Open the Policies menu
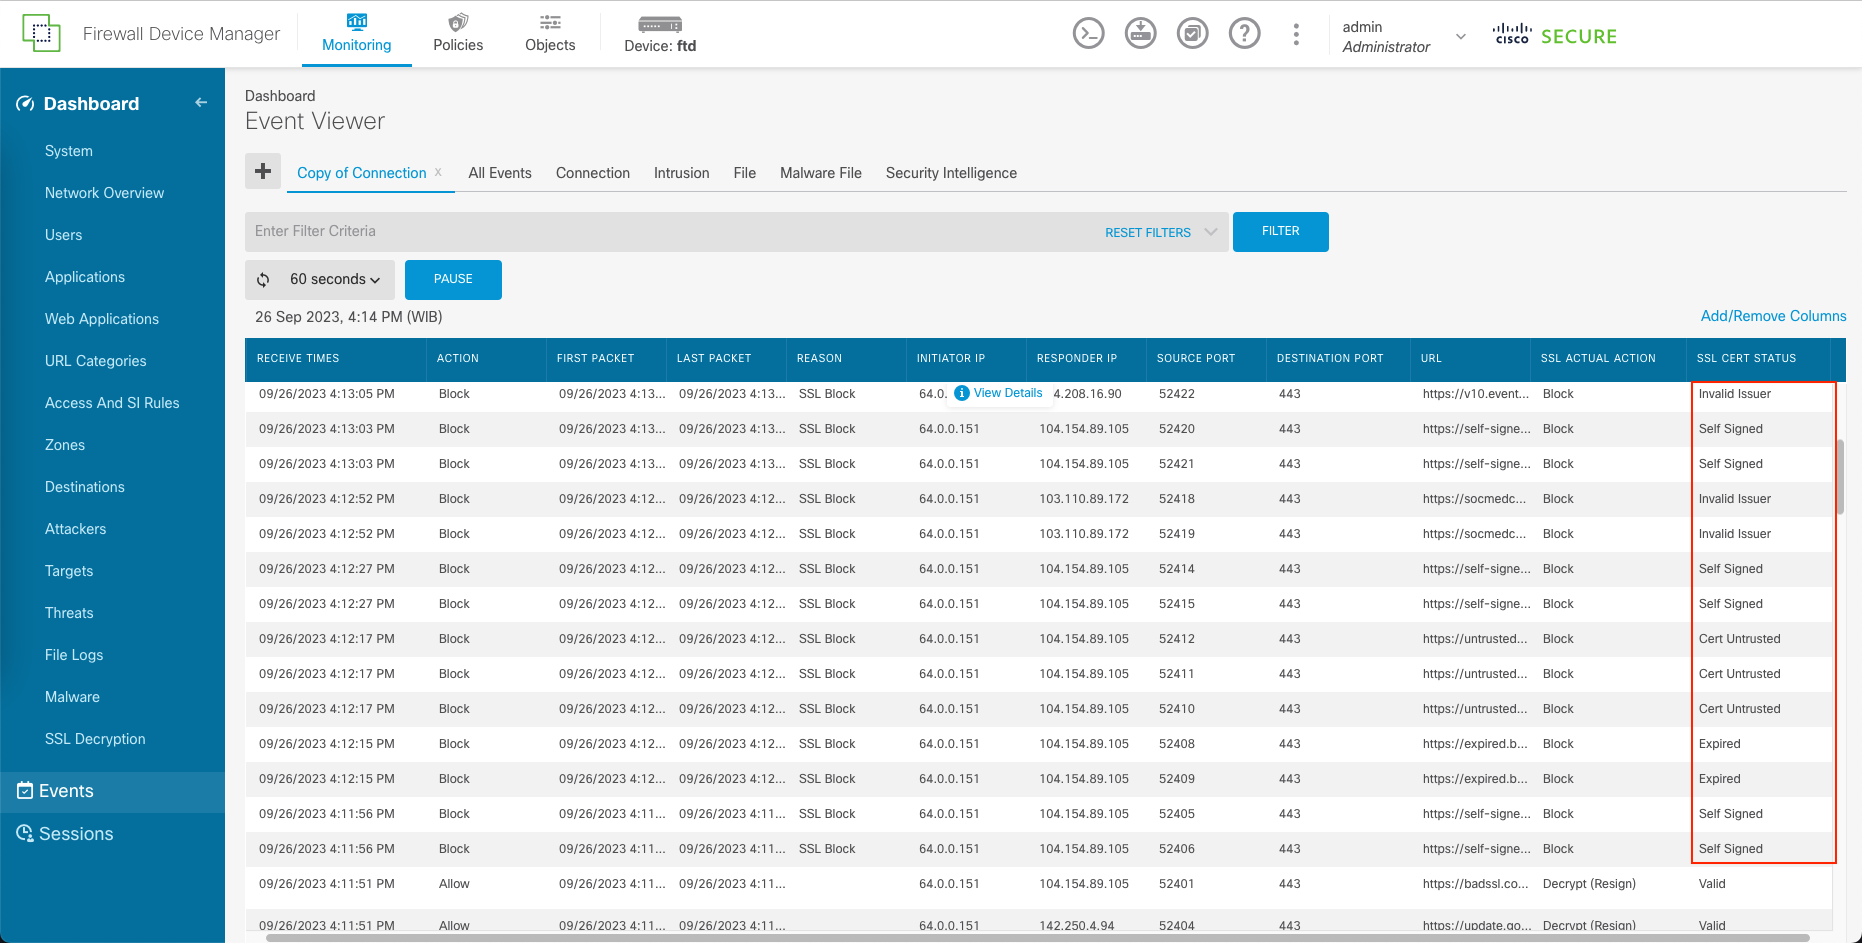Screen dimensions: 1862x943 458,34
